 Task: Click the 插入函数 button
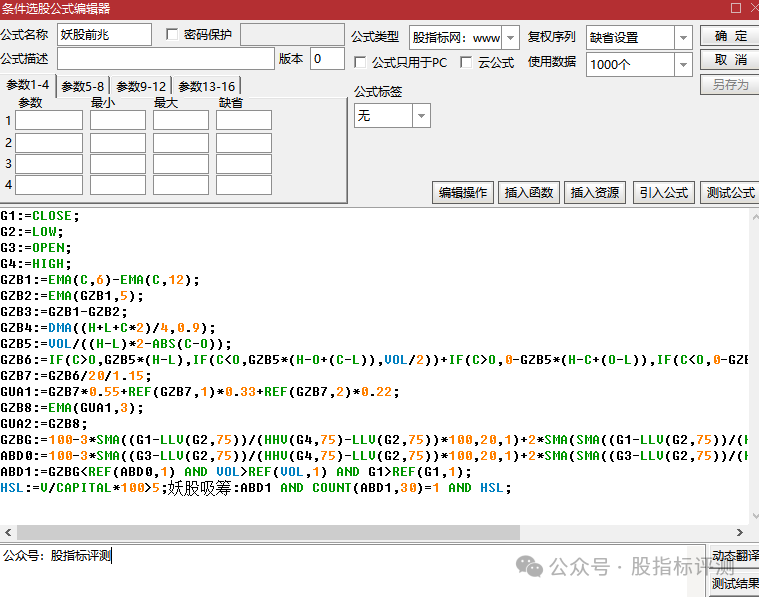click(529, 193)
